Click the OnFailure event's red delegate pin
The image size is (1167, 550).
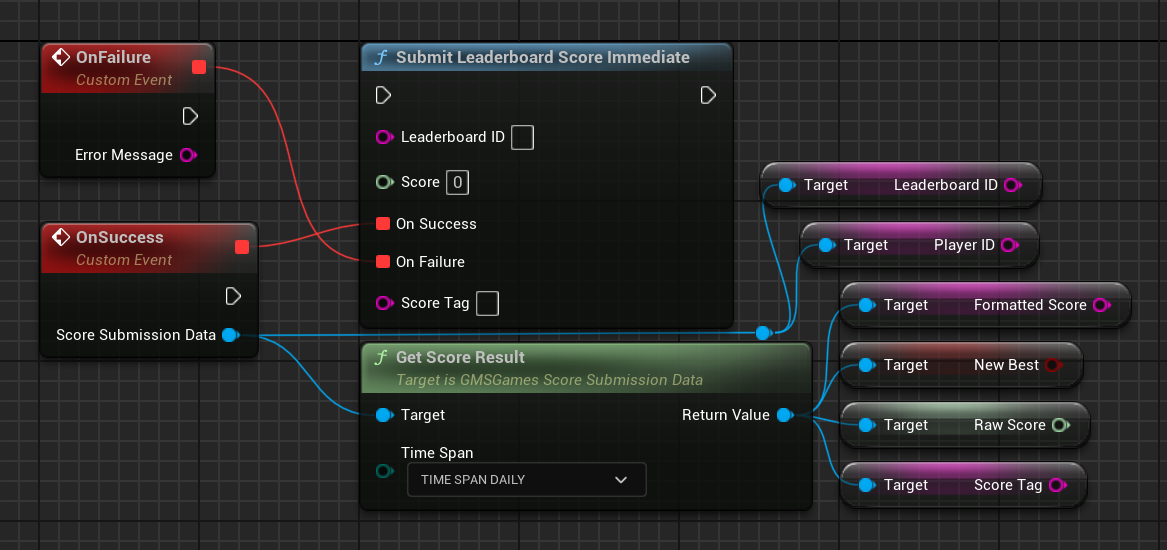[x=198, y=67]
